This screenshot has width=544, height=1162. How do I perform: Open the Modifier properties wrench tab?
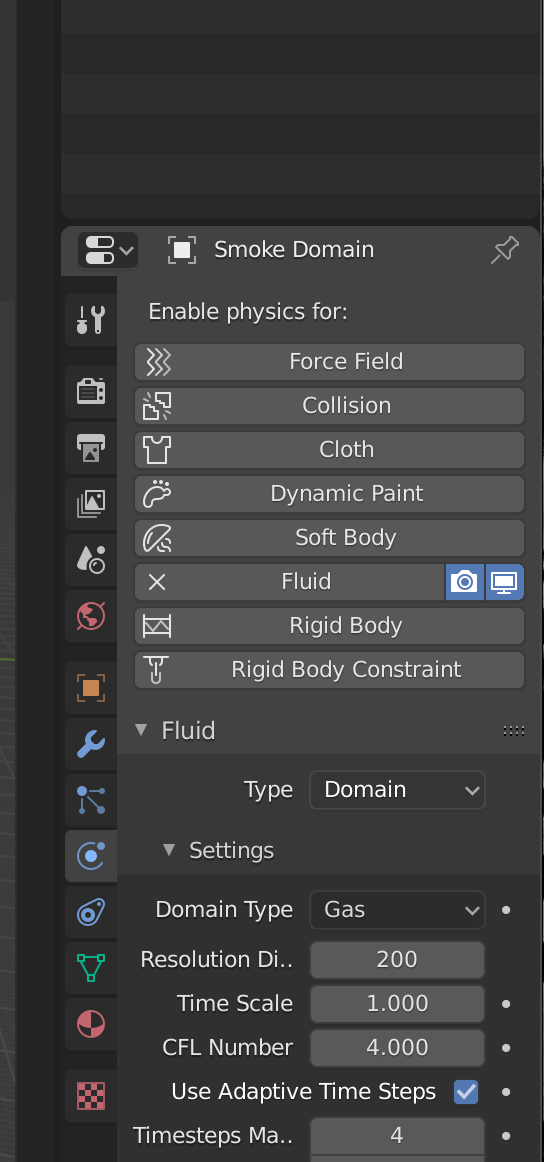click(x=91, y=743)
